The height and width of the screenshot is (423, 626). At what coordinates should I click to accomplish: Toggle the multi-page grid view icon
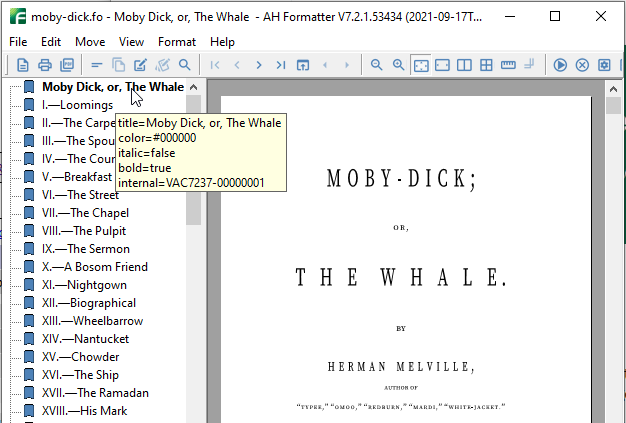coord(486,65)
